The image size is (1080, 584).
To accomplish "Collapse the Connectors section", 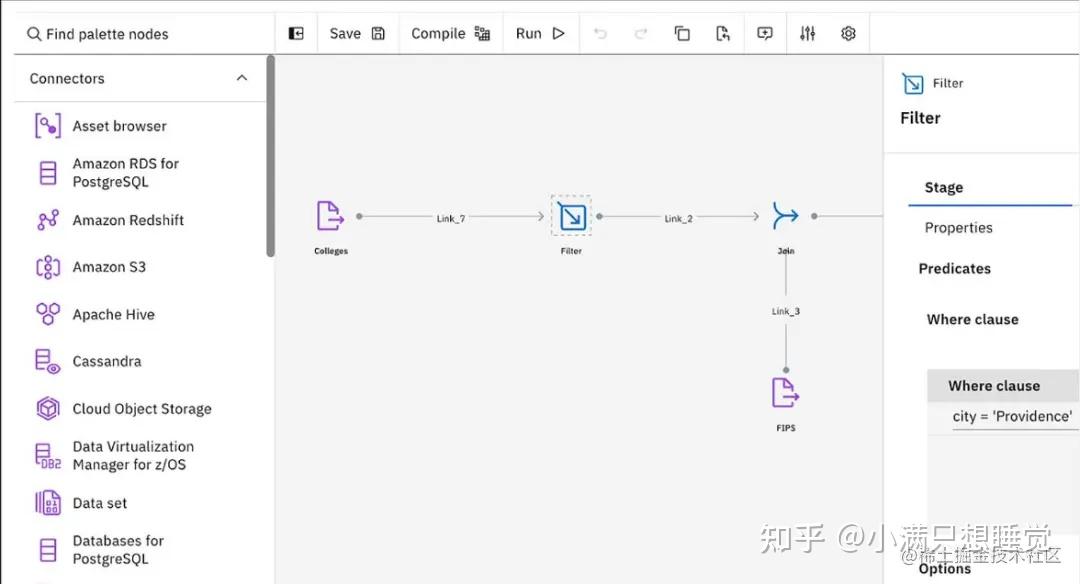I will (241, 77).
